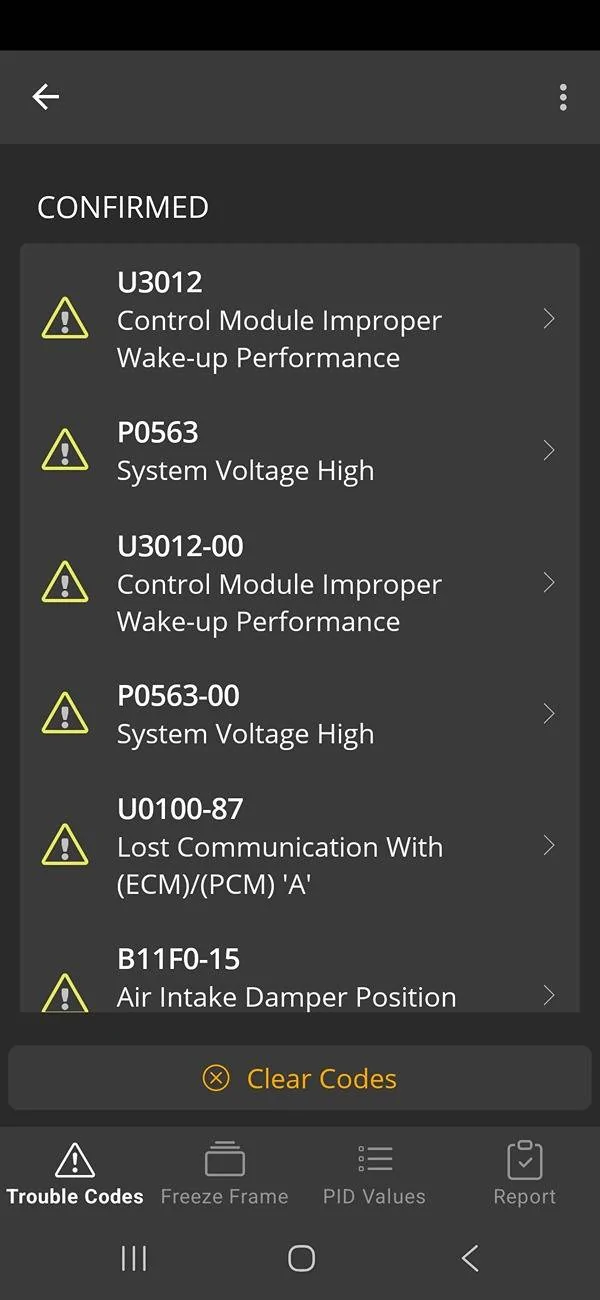
Task: Click the warning triangle beside U3012
Action: coord(64,318)
